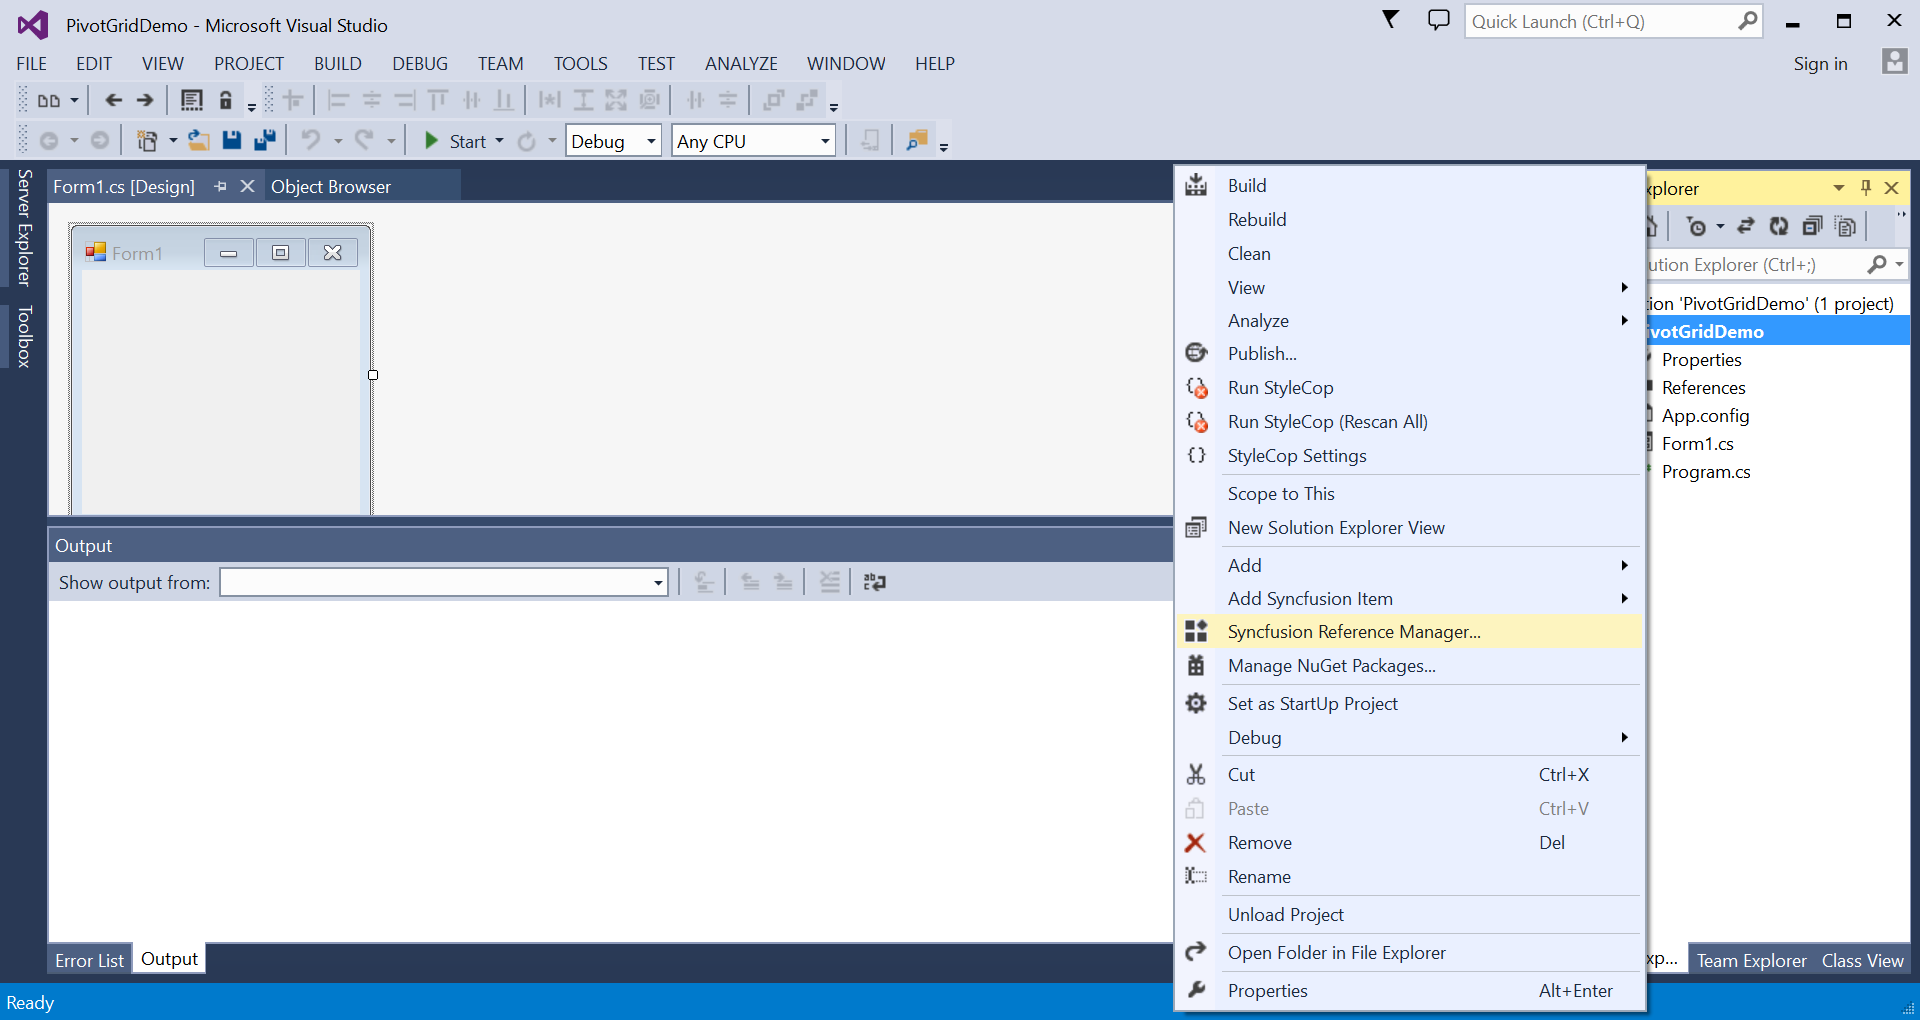This screenshot has width=1920, height=1020.
Task: Click the Collapse All icon in Solution Explorer
Action: (1812, 226)
